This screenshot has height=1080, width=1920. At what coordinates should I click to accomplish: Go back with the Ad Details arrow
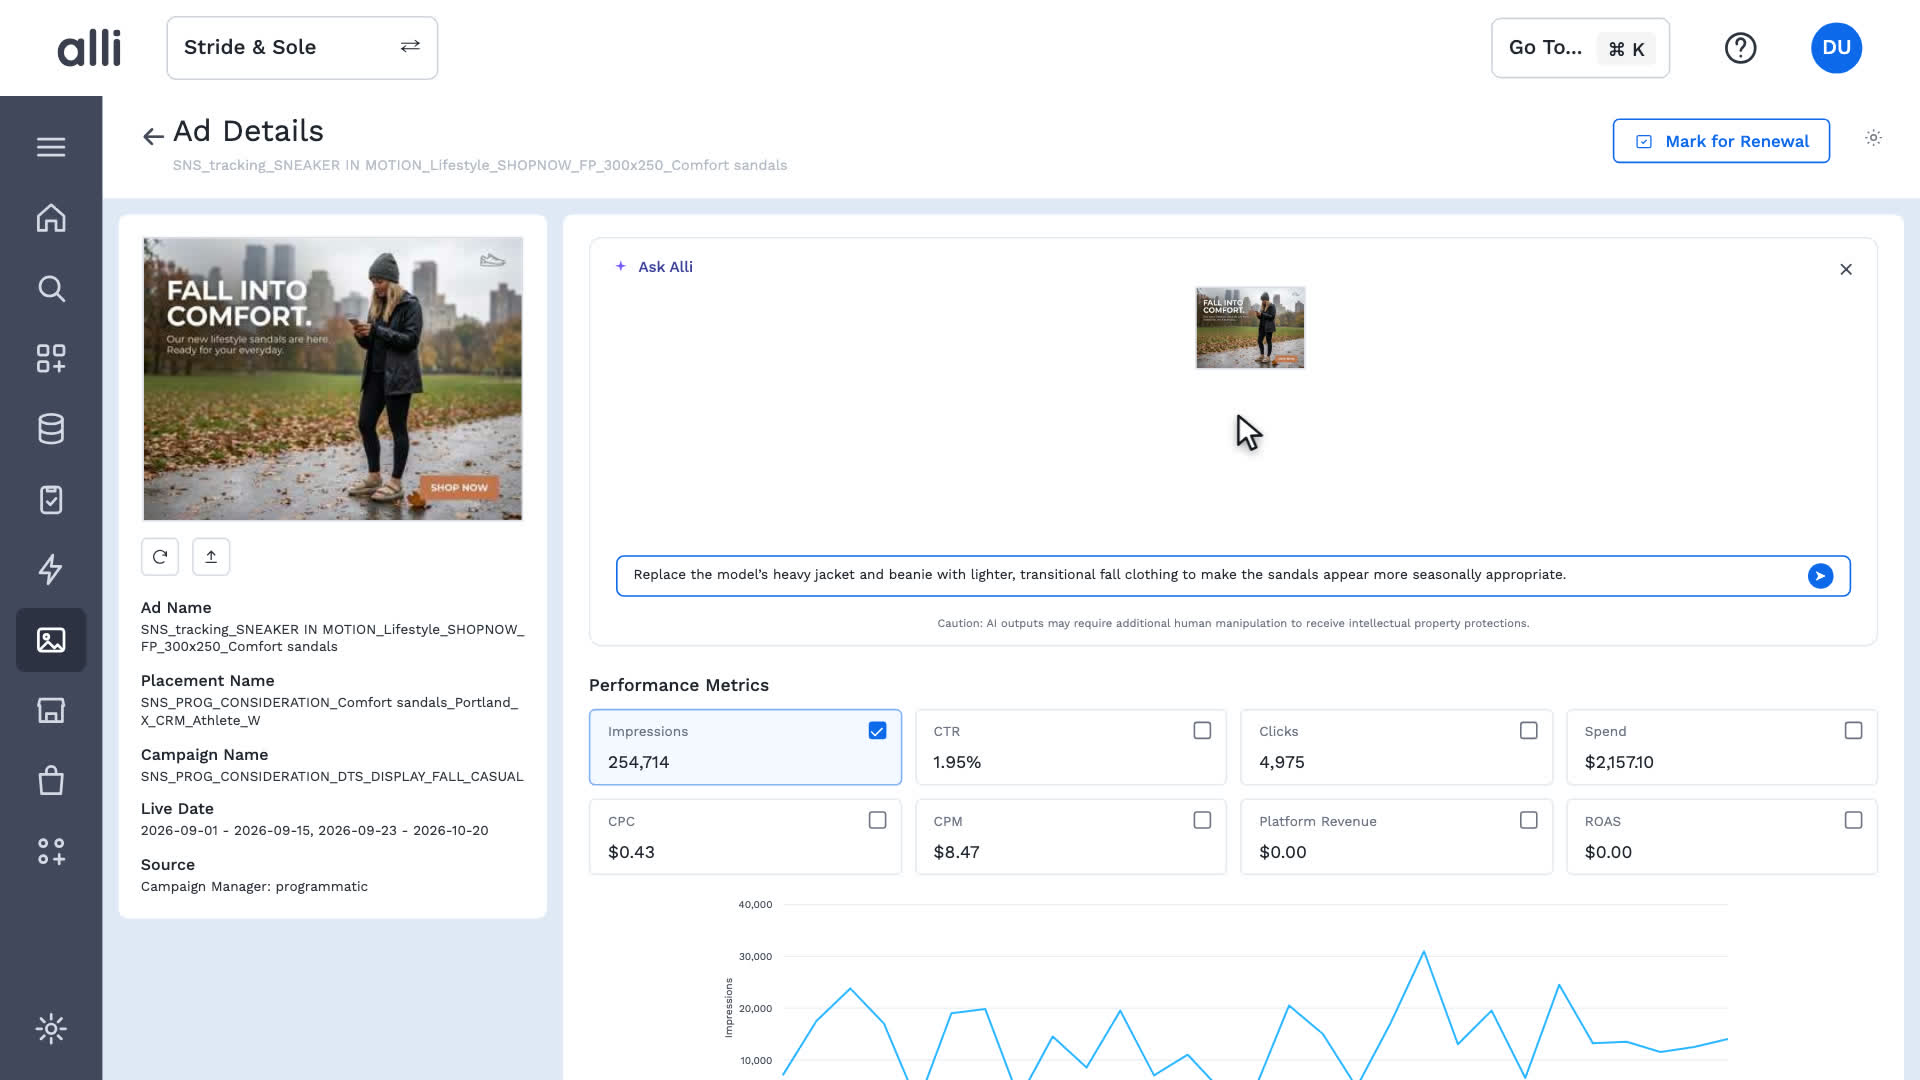pos(153,136)
